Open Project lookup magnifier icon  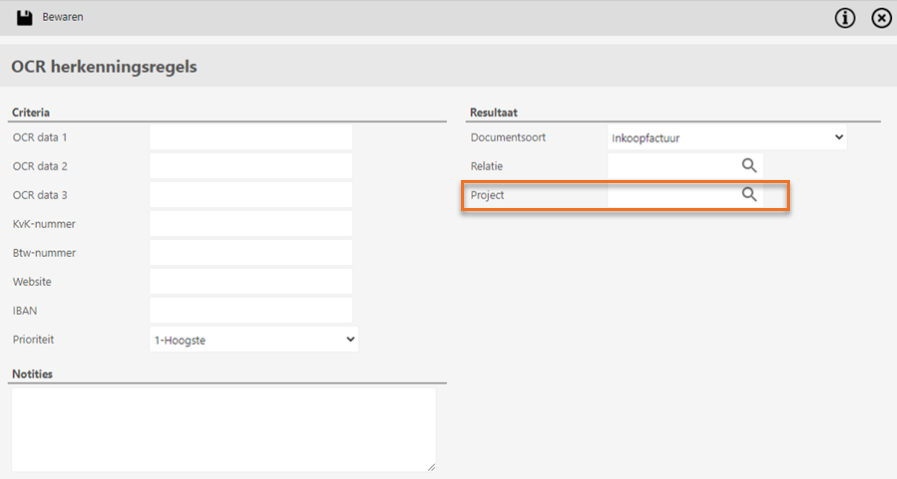[749, 195]
